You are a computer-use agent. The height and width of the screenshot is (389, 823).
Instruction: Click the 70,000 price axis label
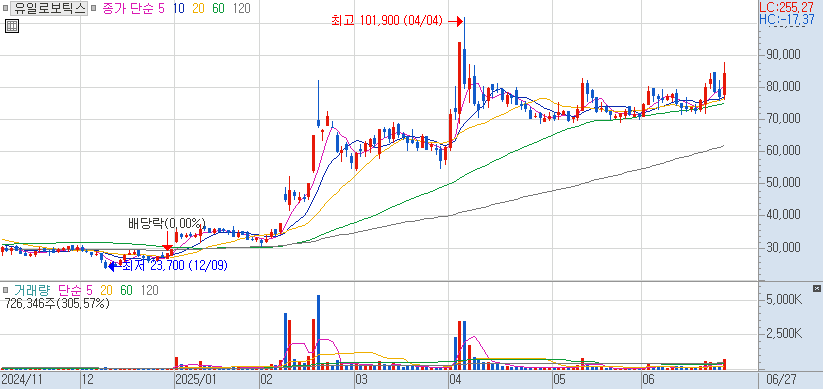pyautogui.click(x=783, y=119)
